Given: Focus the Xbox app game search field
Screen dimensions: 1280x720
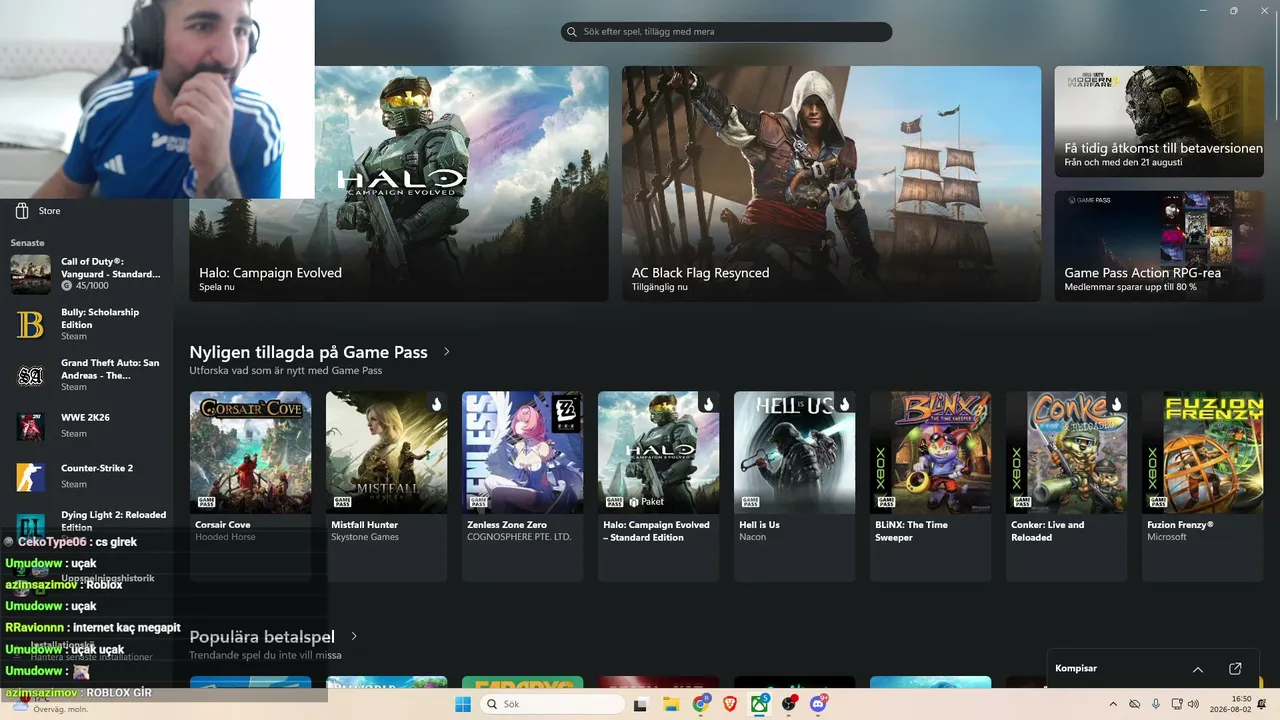Looking at the screenshot, I should pos(726,32).
